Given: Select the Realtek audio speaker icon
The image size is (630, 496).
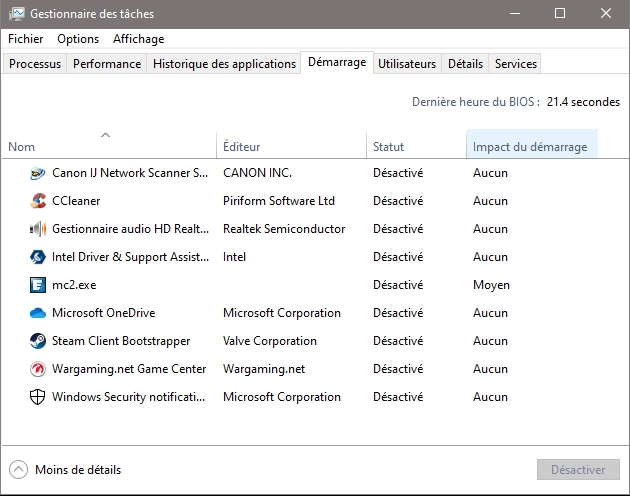Looking at the screenshot, I should tap(38, 229).
